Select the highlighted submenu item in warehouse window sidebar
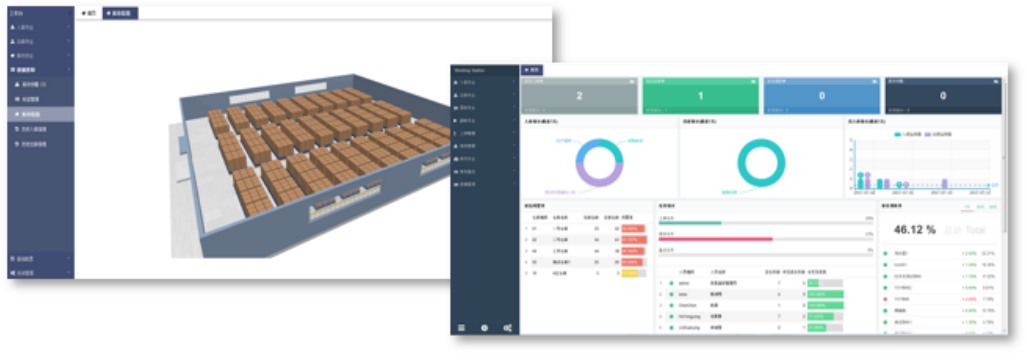Screen dimensions: 1027x363 (x=41, y=114)
